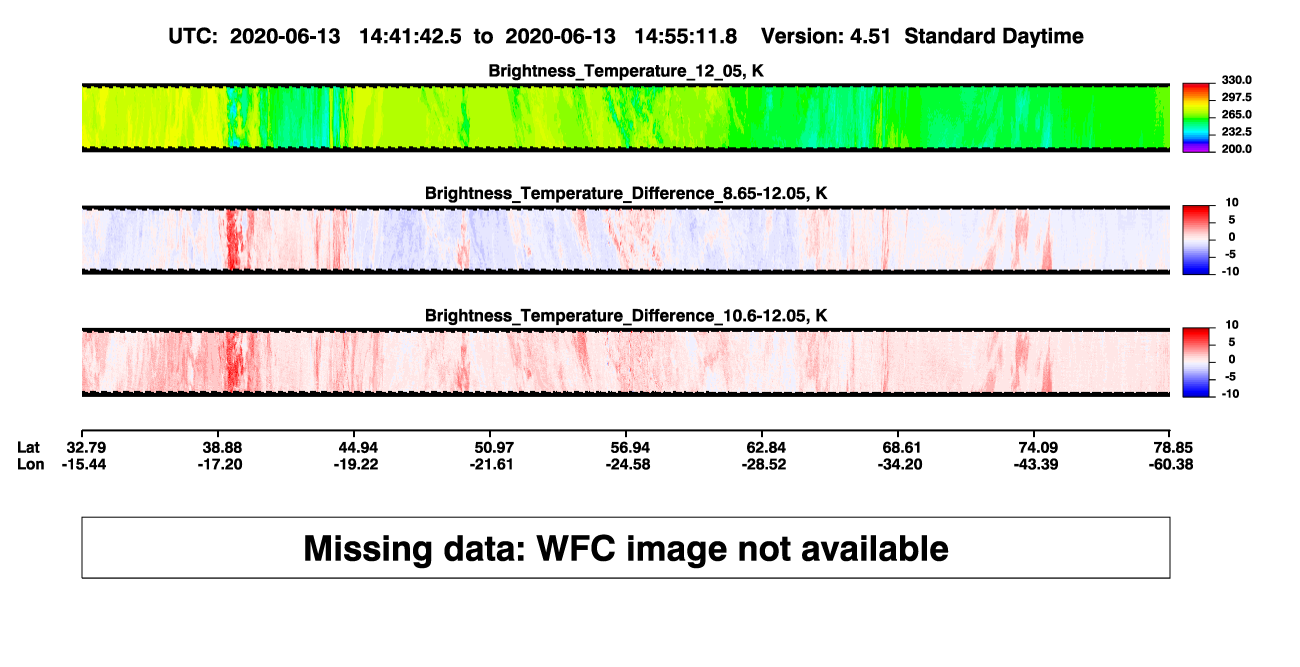Click the '10' label on the 8.65-12.05 color bar

coord(1232,203)
